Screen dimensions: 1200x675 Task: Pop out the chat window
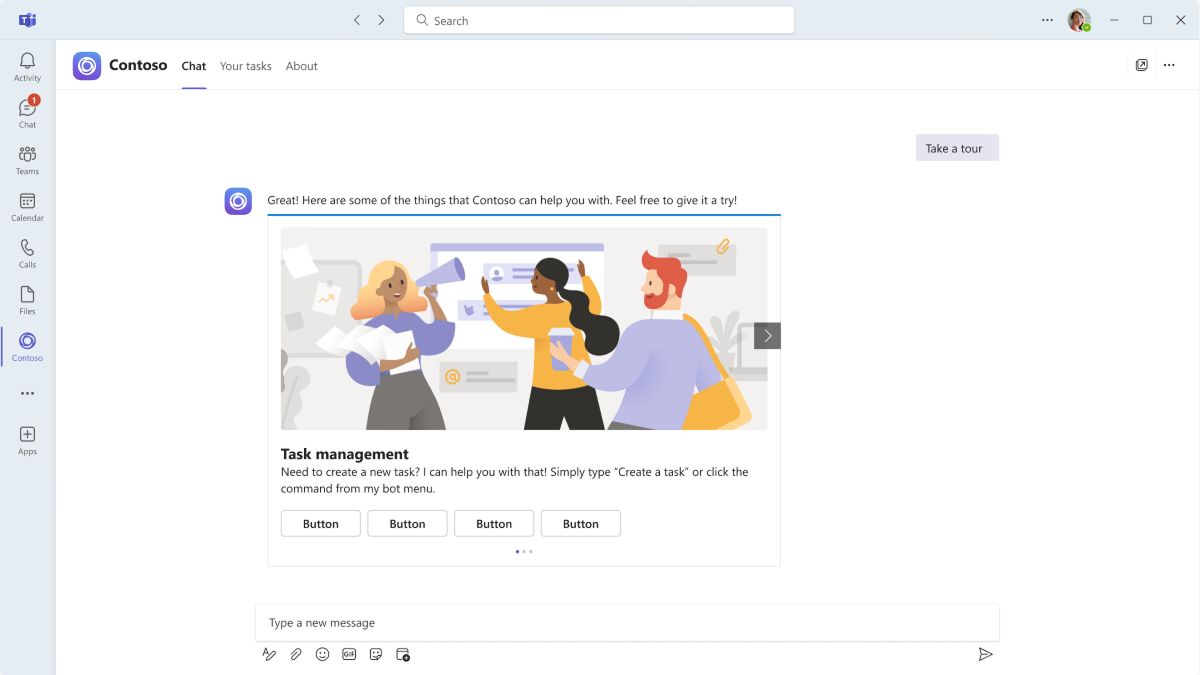tap(1142, 65)
